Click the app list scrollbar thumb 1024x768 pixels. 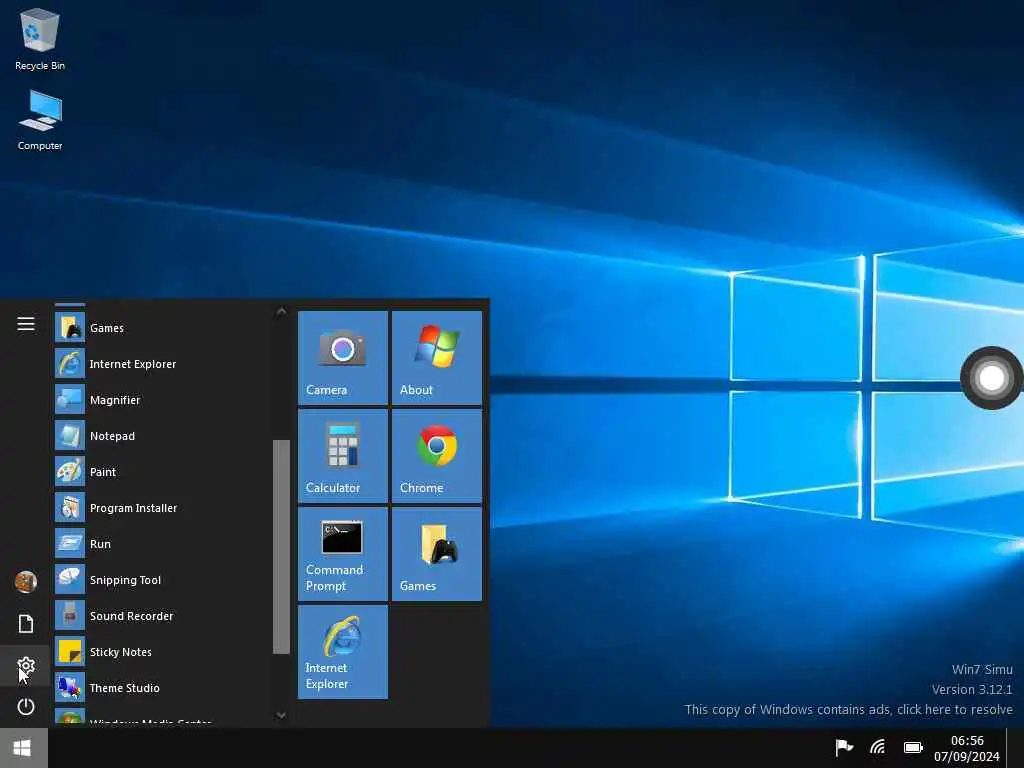click(x=281, y=547)
